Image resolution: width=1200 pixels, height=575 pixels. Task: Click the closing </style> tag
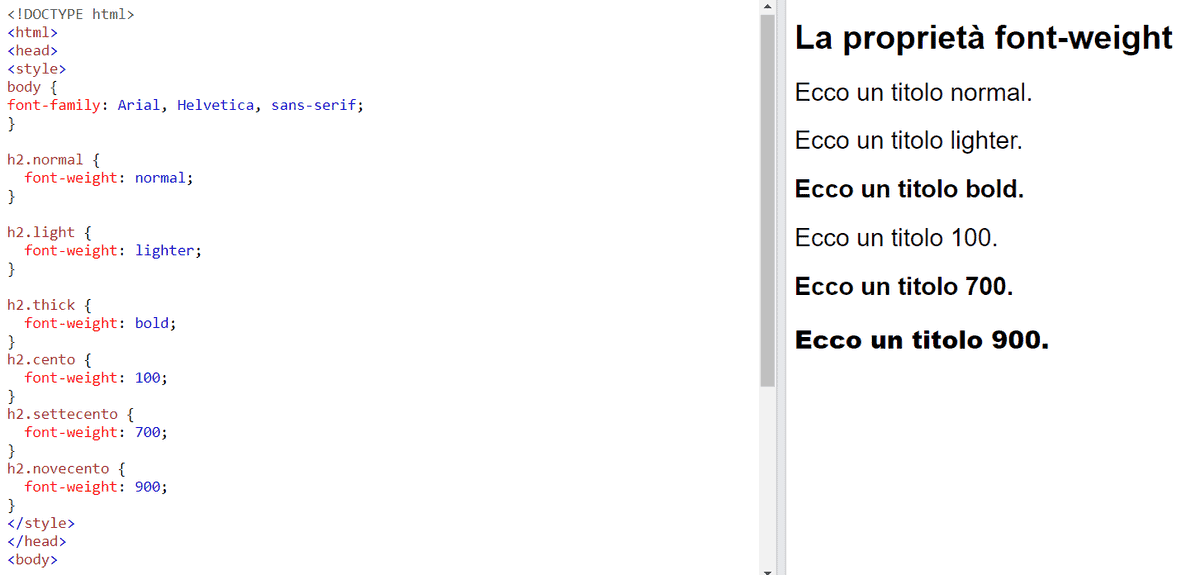(x=41, y=523)
